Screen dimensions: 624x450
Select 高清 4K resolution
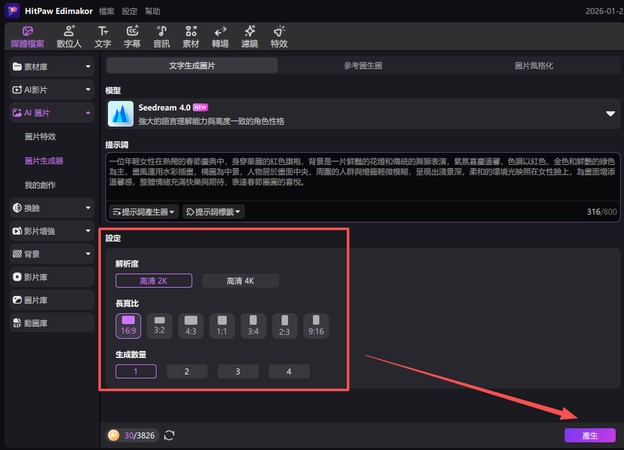240,281
